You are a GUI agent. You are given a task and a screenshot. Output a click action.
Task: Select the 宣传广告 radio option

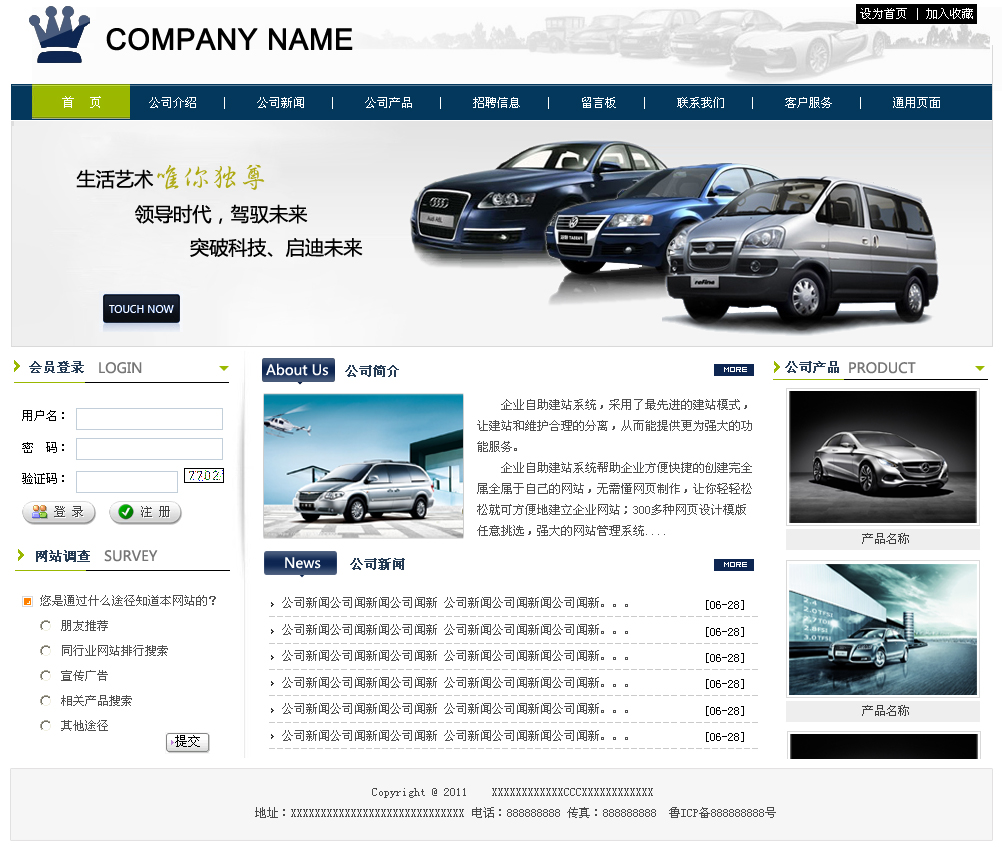point(45,676)
